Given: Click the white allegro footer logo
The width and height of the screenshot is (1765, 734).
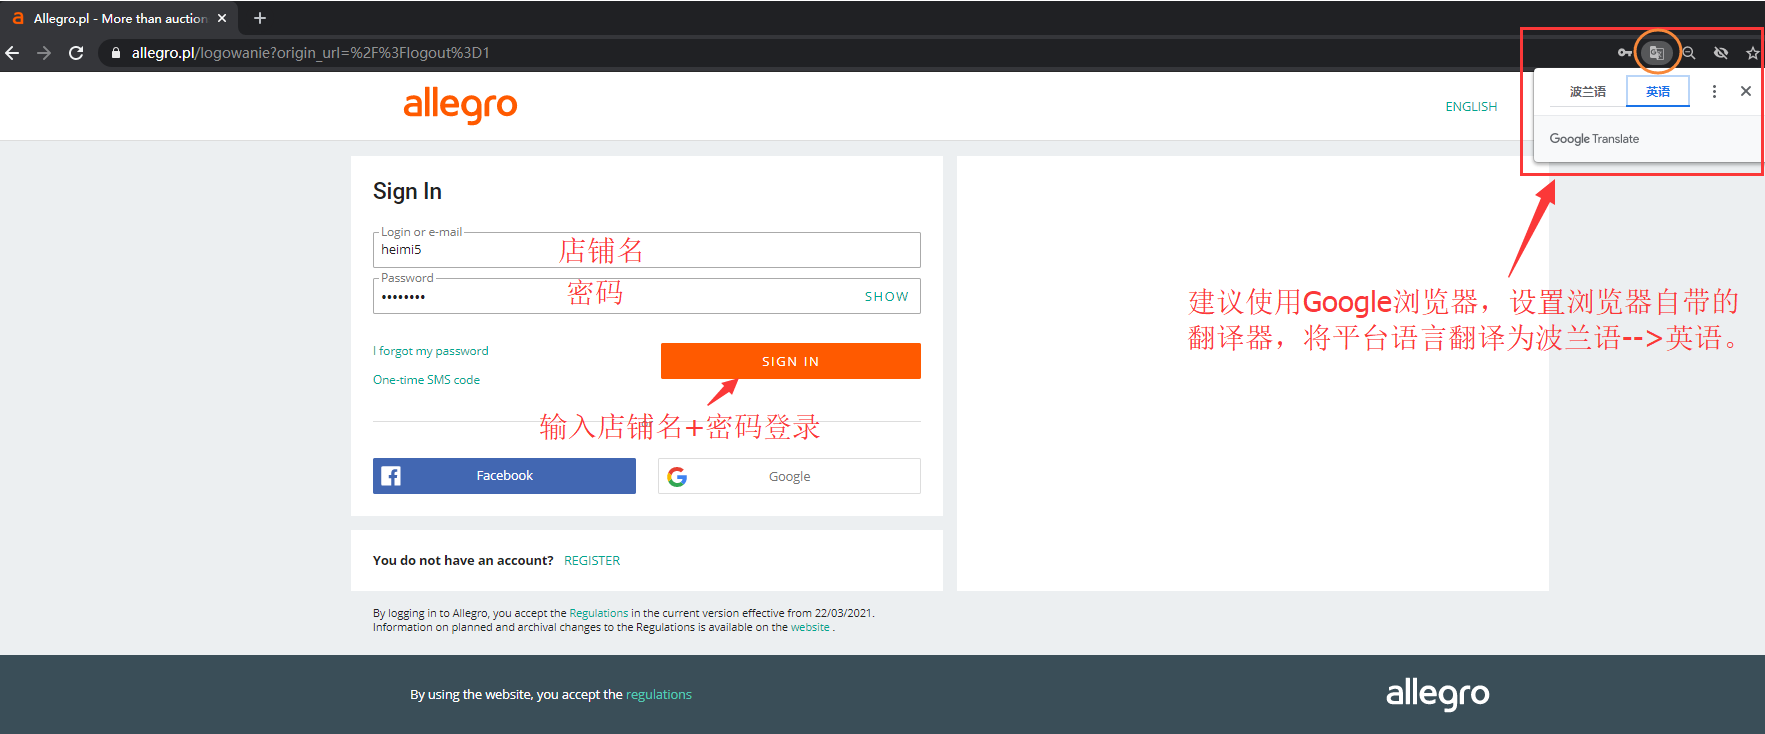Looking at the screenshot, I should (x=1437, y=693).
